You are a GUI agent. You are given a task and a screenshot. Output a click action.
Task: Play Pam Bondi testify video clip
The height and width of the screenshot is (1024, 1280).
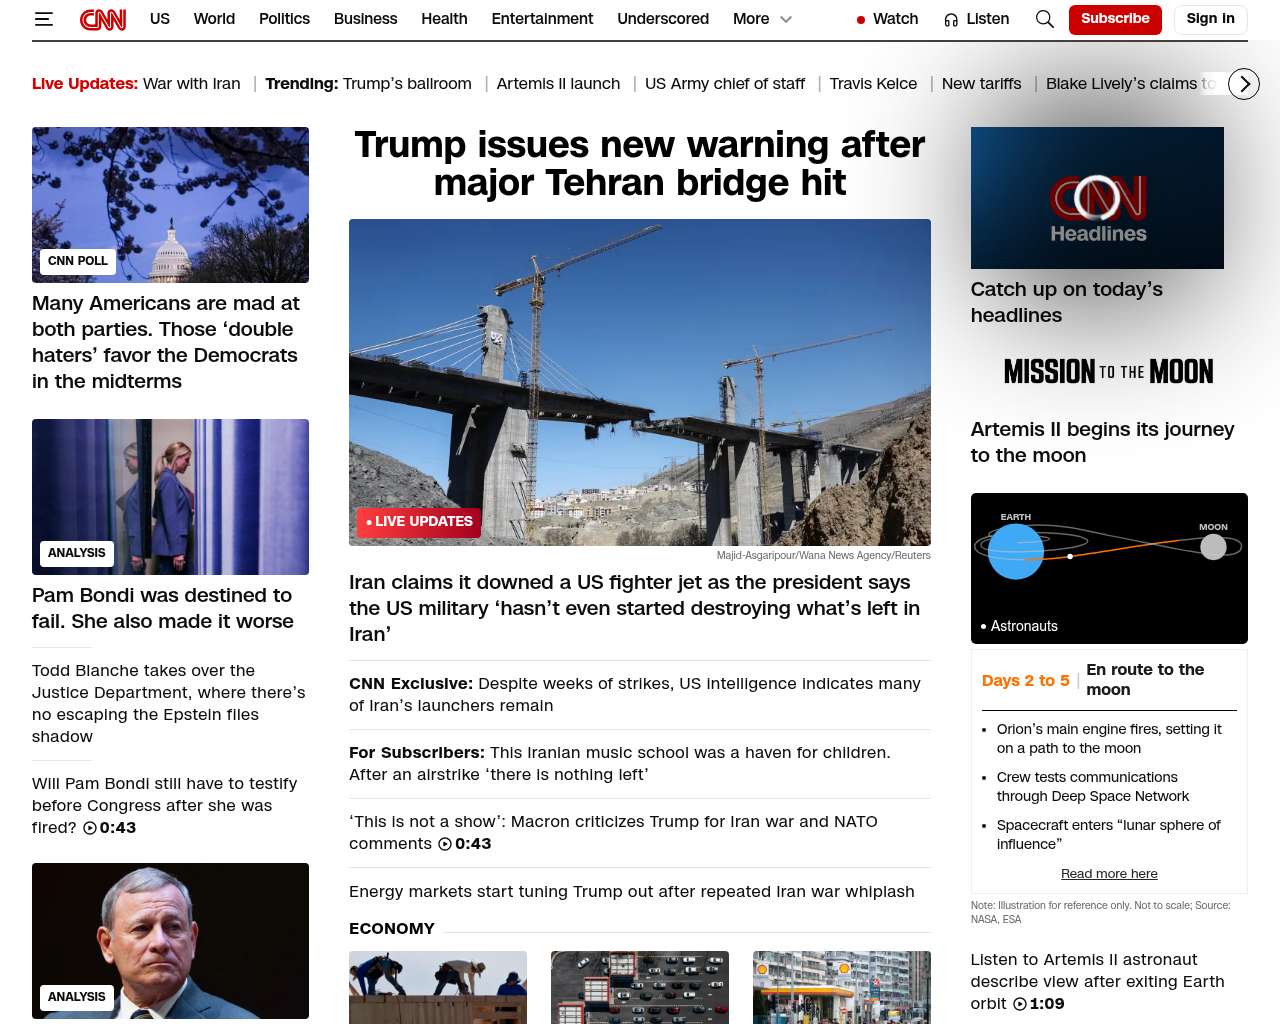tap(90, 828)
